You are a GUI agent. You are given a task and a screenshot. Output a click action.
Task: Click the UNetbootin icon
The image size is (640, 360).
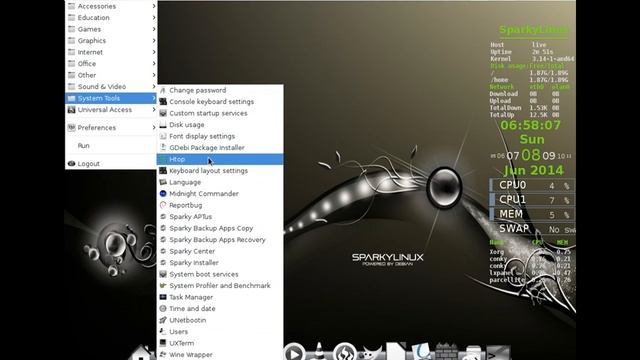(163, 320)
